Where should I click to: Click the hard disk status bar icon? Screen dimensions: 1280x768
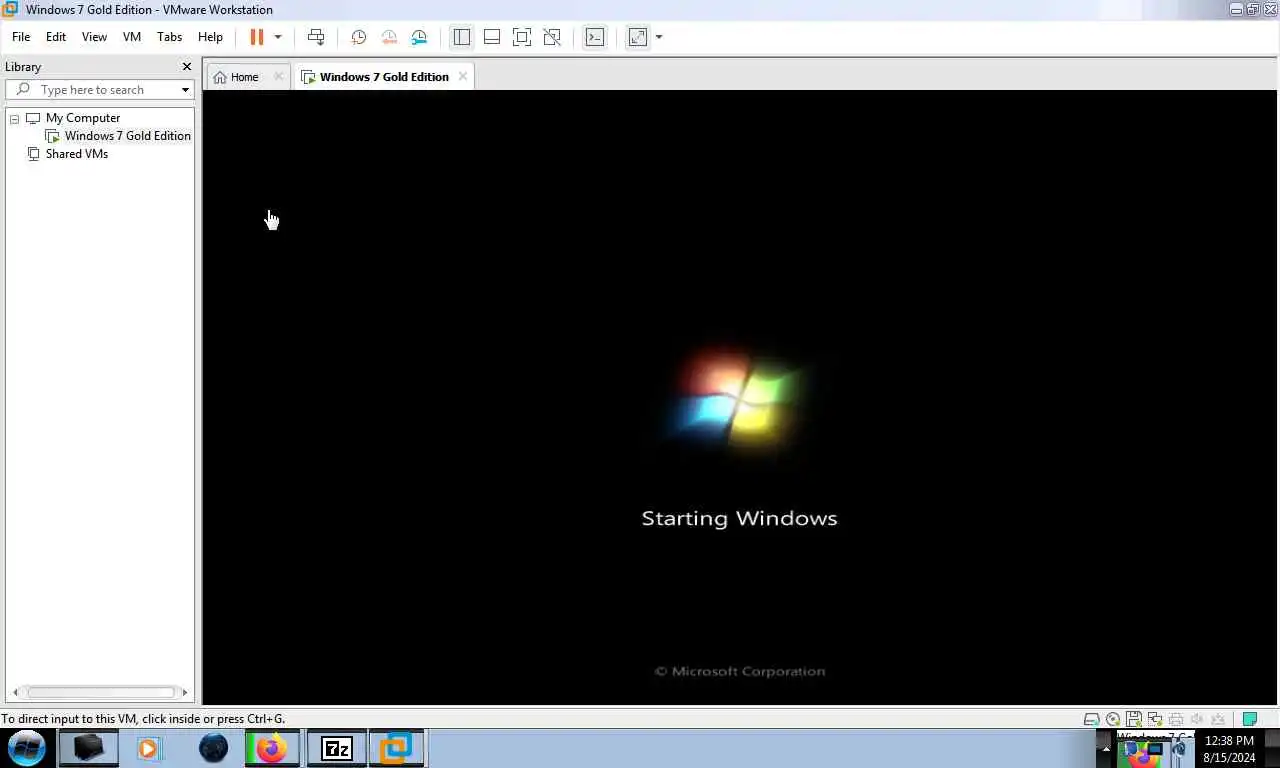click(1092, 719)
